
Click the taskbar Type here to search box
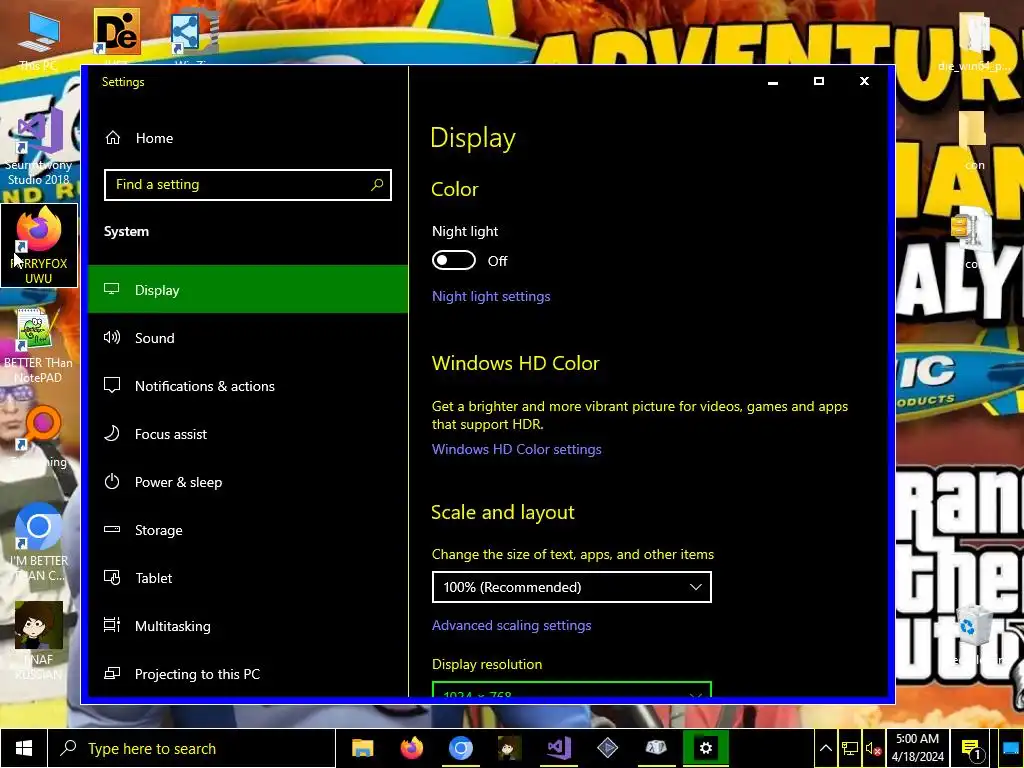[192, 748]
